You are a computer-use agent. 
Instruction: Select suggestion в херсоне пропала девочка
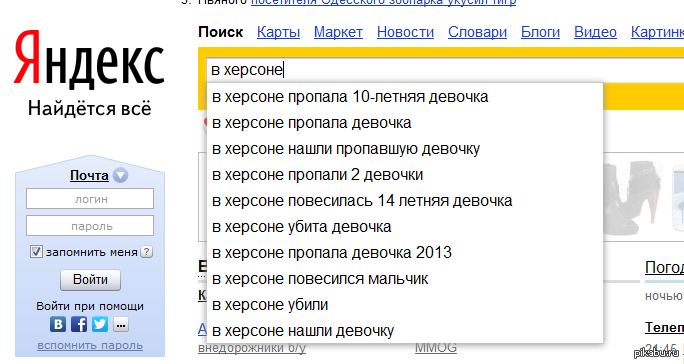click(x=405, y=123)
